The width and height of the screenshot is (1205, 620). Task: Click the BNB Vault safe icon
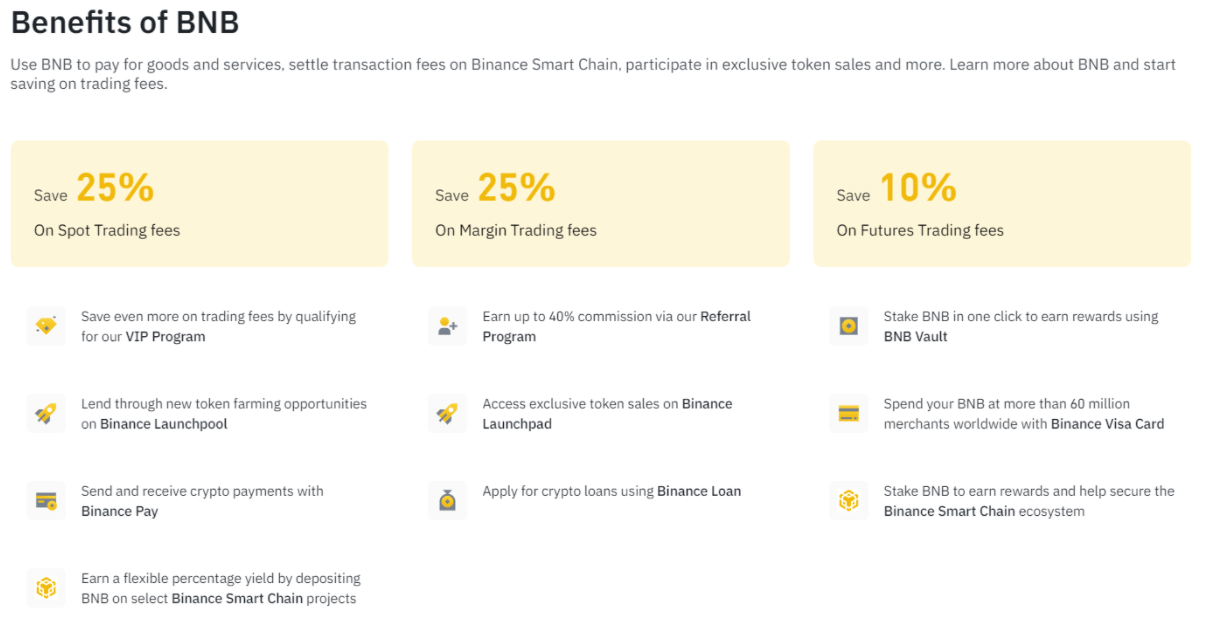[x=848, y=326]
